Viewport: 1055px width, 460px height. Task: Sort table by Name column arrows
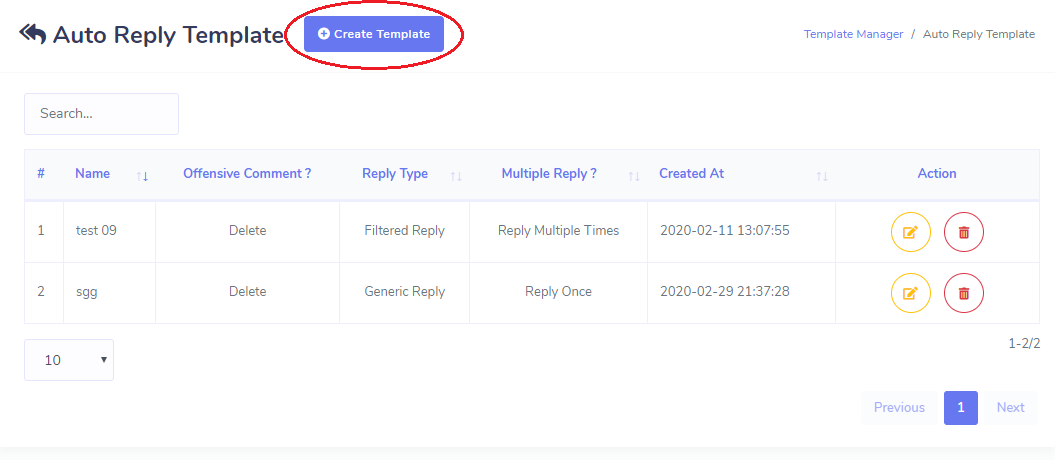[x=142, y=176]
